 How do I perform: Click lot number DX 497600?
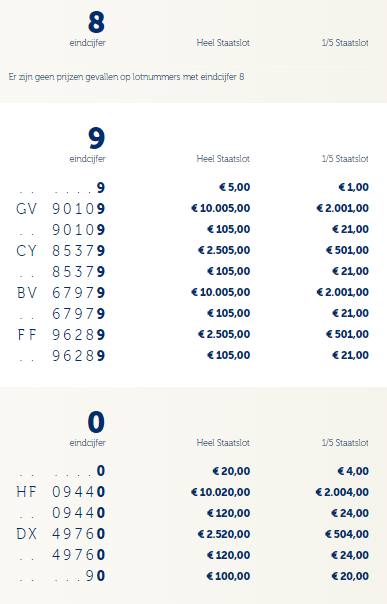(60, 534)
